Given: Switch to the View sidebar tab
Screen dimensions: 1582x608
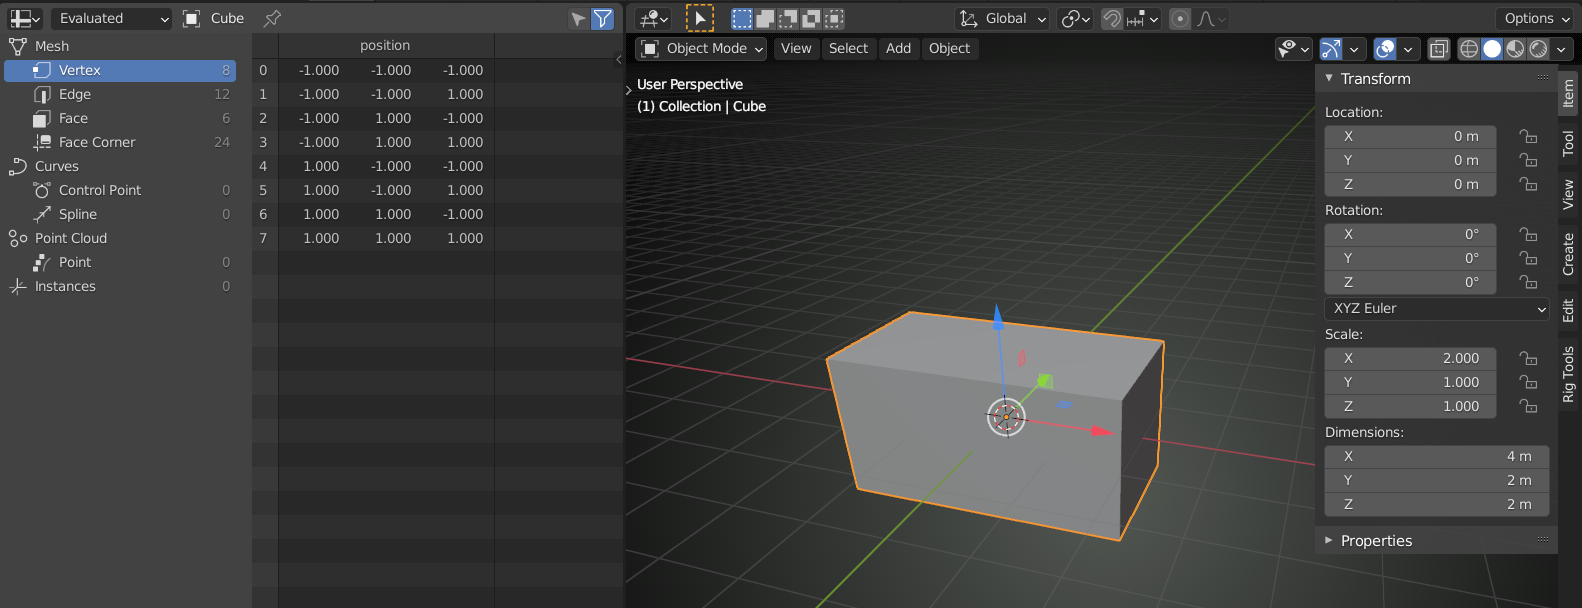Looking at the screenshot, I should point(1568,194).
